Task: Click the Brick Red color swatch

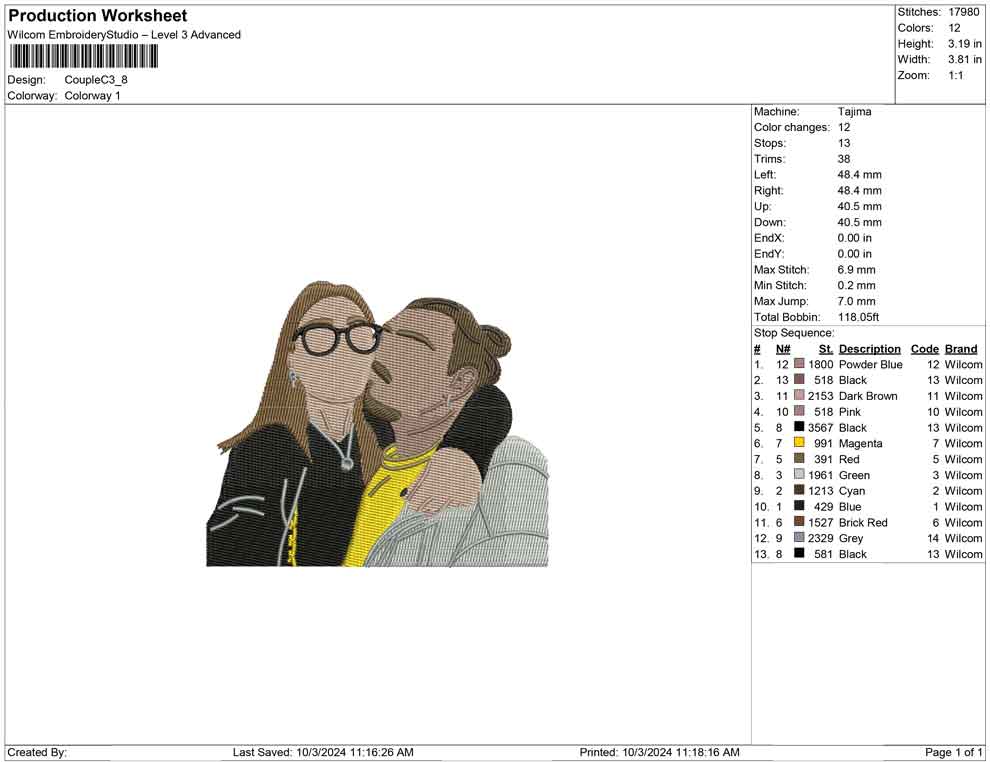Action: coord(799,522)
